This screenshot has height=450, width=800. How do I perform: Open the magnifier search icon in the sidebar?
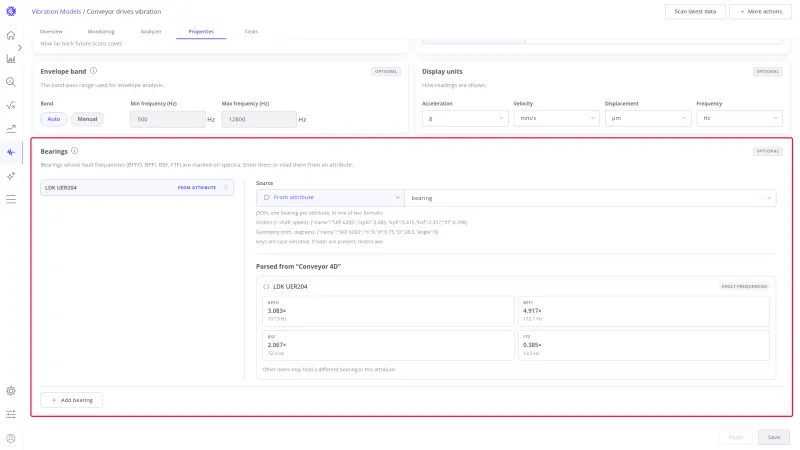(x=11, y=82)
